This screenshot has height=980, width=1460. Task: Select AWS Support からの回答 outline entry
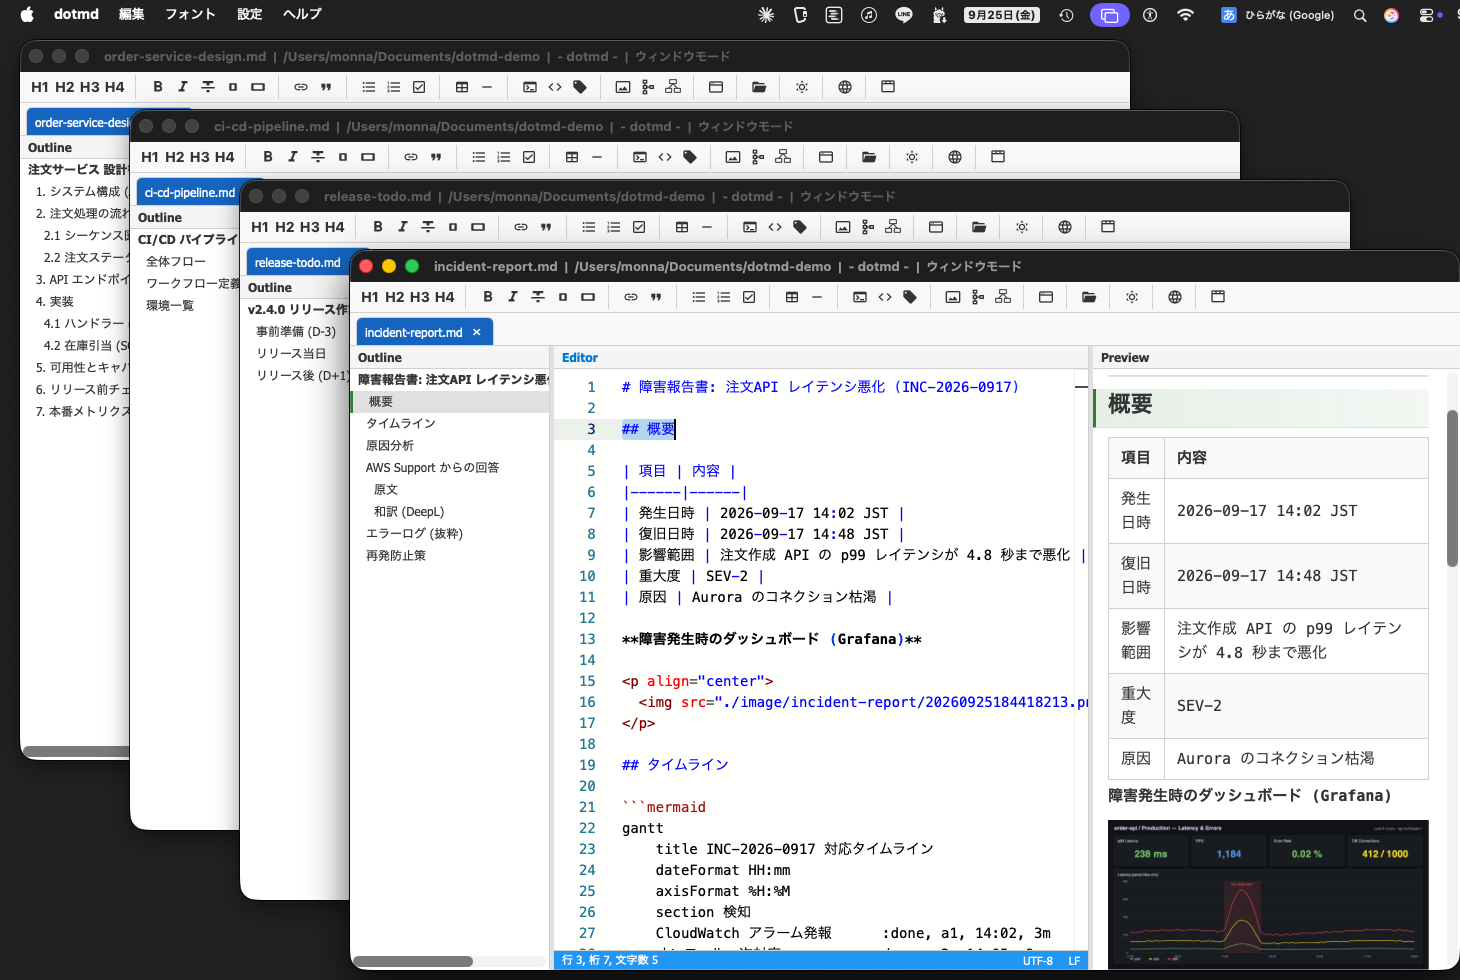click(x=432, y=467)
